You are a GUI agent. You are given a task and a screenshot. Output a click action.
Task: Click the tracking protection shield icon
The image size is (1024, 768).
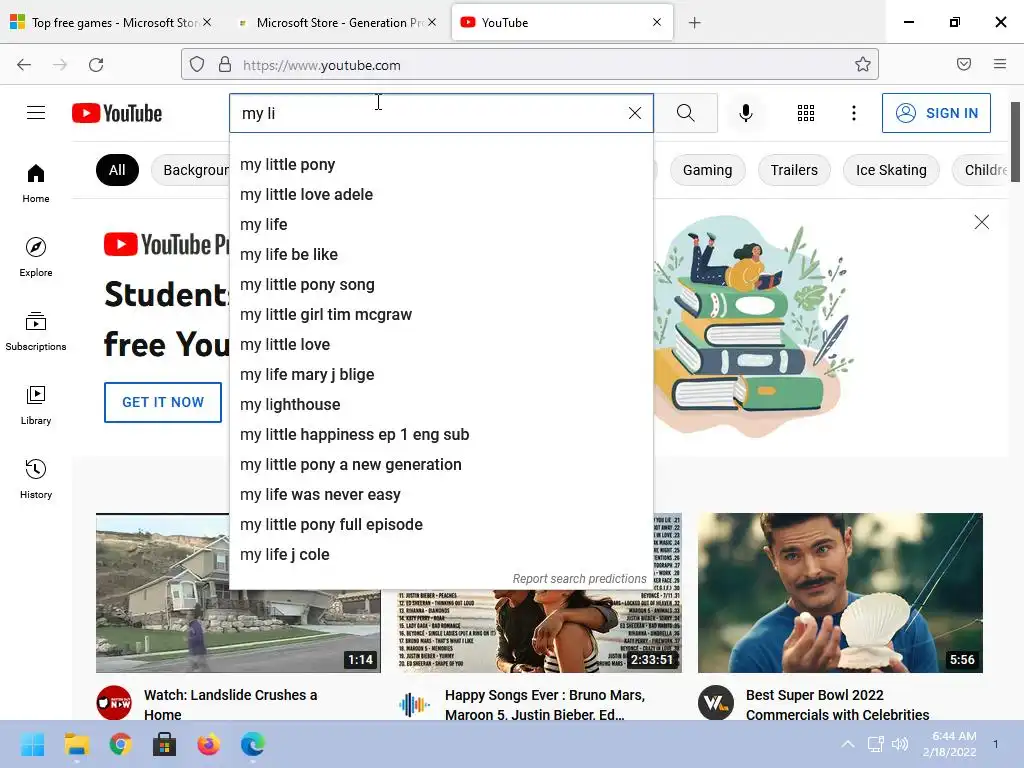(197, 65)
